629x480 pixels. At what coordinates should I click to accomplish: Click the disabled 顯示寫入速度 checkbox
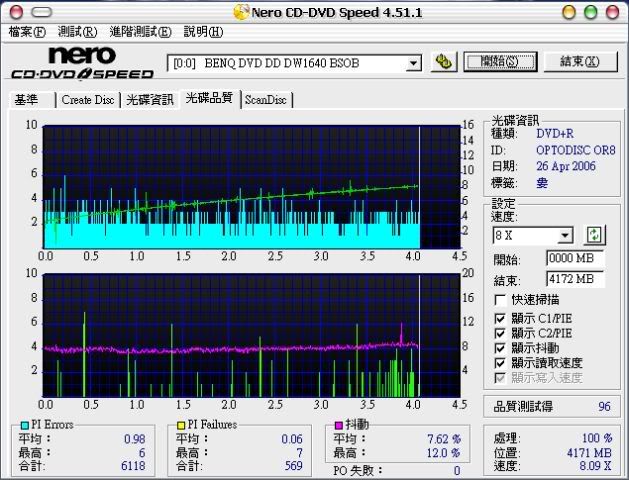(500, 377)
